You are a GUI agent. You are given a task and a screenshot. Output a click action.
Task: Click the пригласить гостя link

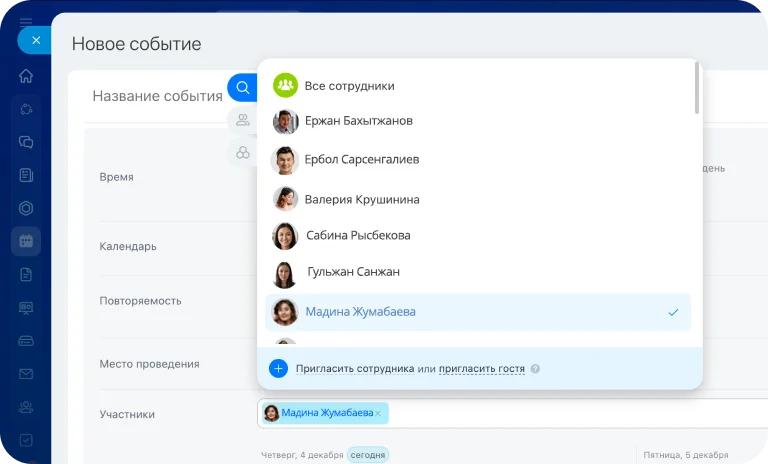pos(481,369)
